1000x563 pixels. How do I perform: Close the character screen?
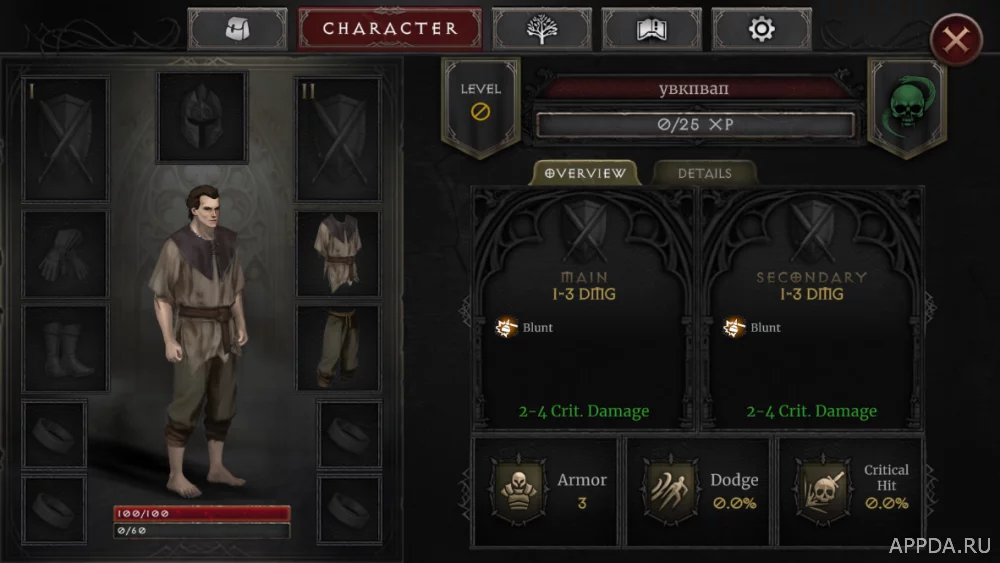[956, 40]
